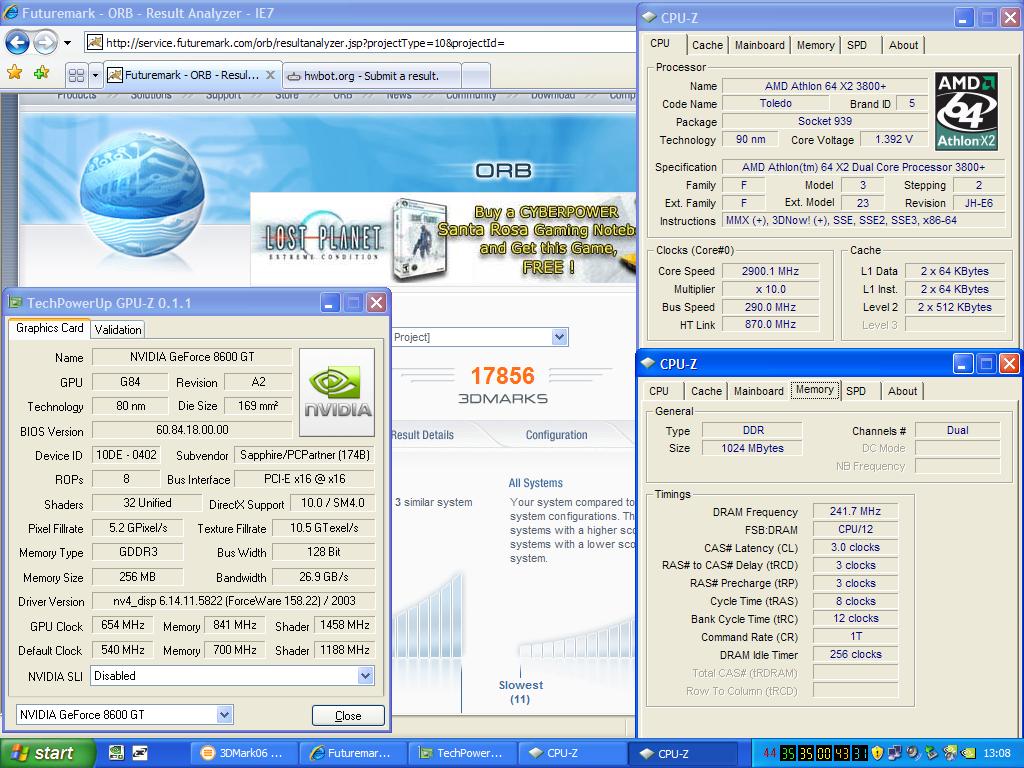1024x768 pixels.
Task: Click the Core Speed value 2900.1 MHz
Action: 770,271
